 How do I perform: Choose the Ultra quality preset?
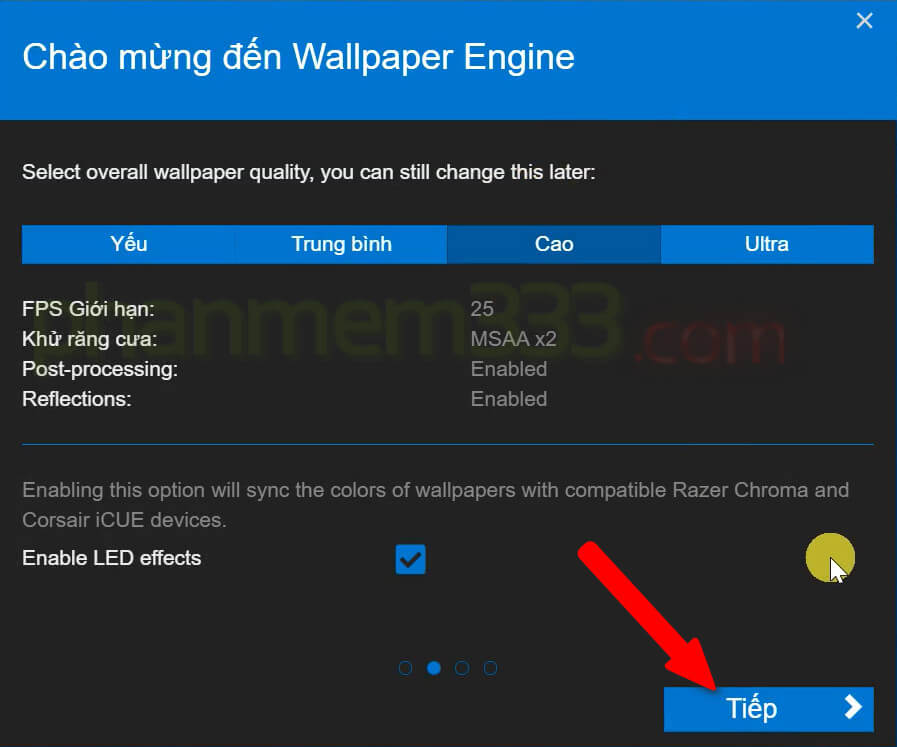[767, 244]
